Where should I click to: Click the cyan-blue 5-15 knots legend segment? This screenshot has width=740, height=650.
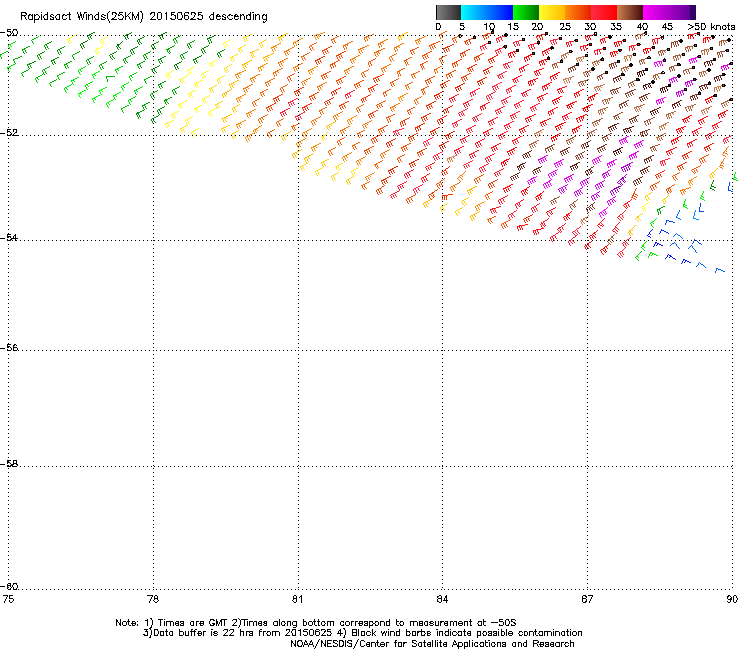click(x=487, y=12)
